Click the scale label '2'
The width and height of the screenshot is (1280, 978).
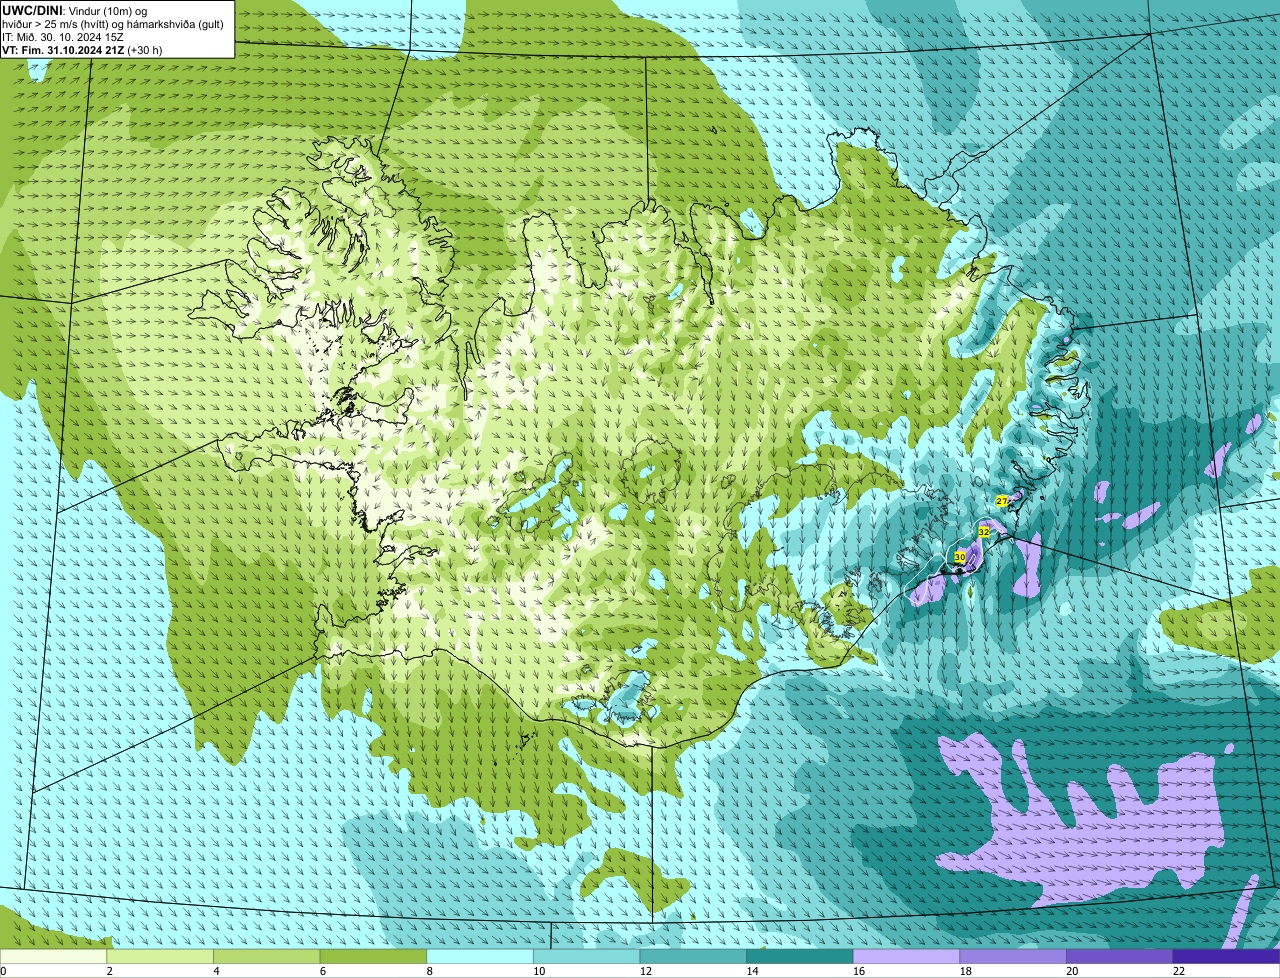pos(109,971)
